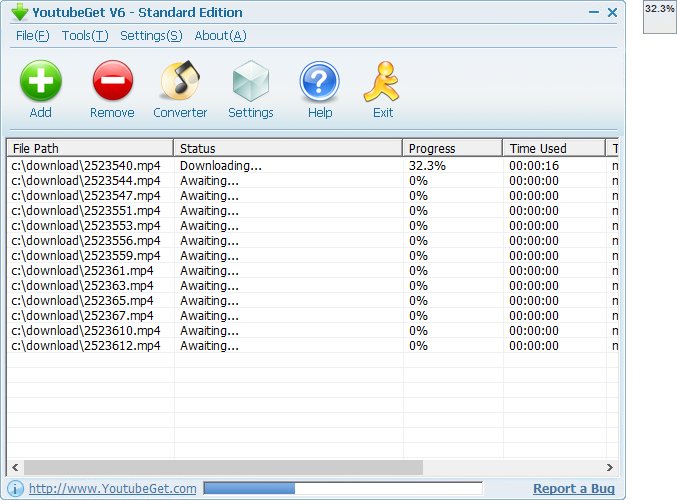Minimize the YoutubeGet window

[x=594, y=13]
